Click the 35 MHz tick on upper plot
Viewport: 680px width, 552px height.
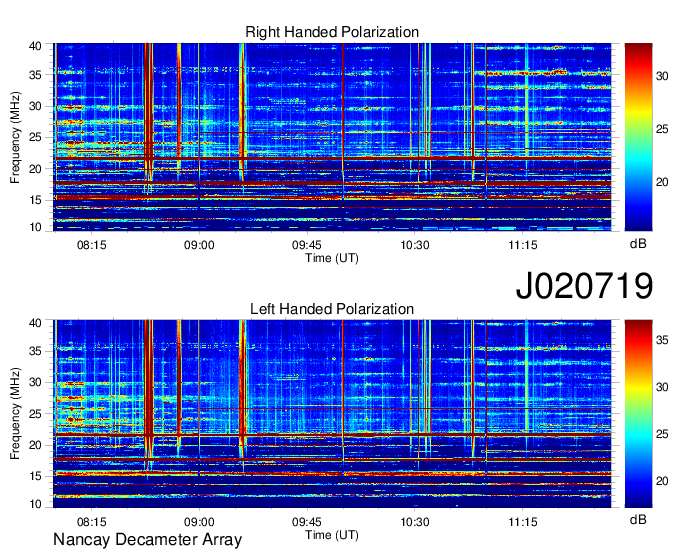click(x=35, y=75)
